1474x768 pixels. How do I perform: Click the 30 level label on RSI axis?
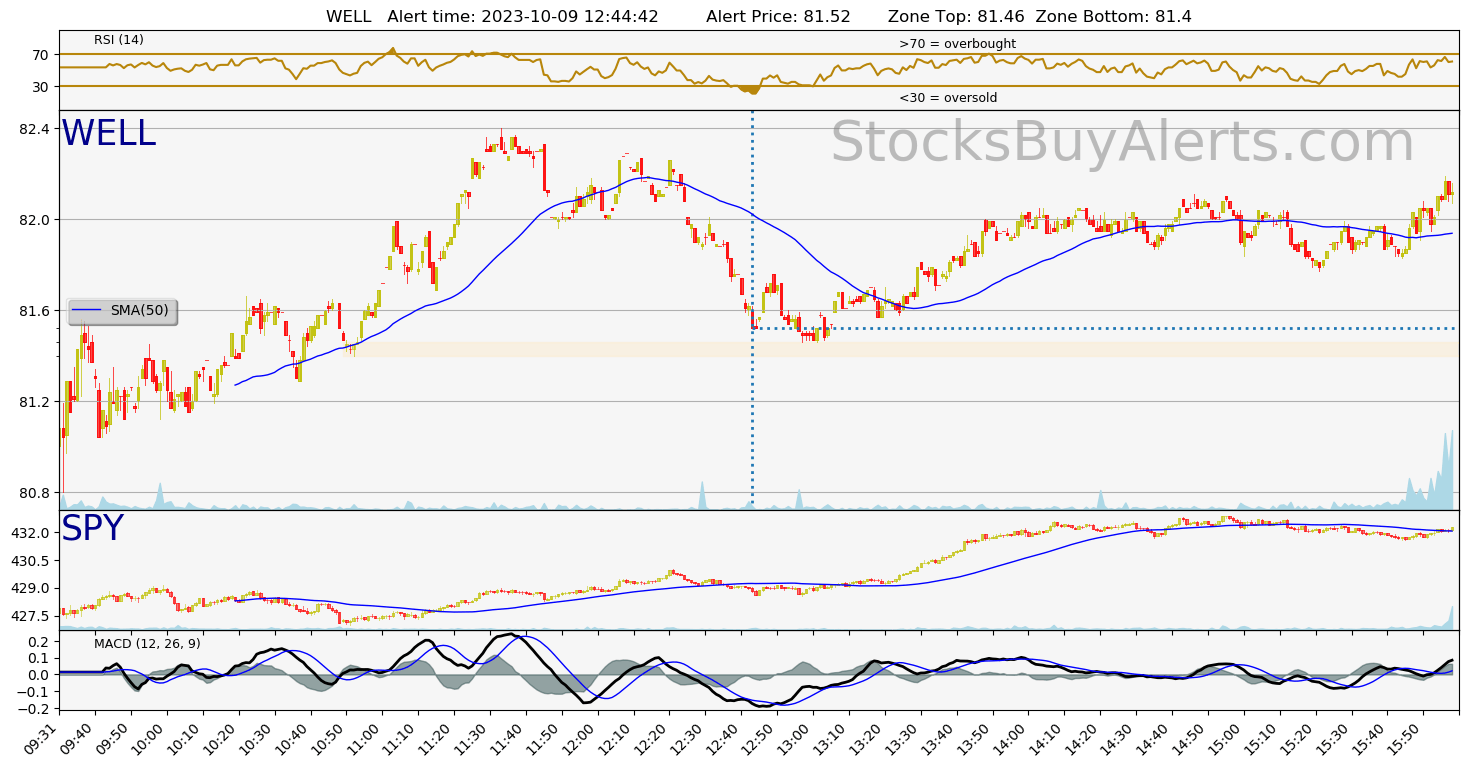click(x=41, y=87)
